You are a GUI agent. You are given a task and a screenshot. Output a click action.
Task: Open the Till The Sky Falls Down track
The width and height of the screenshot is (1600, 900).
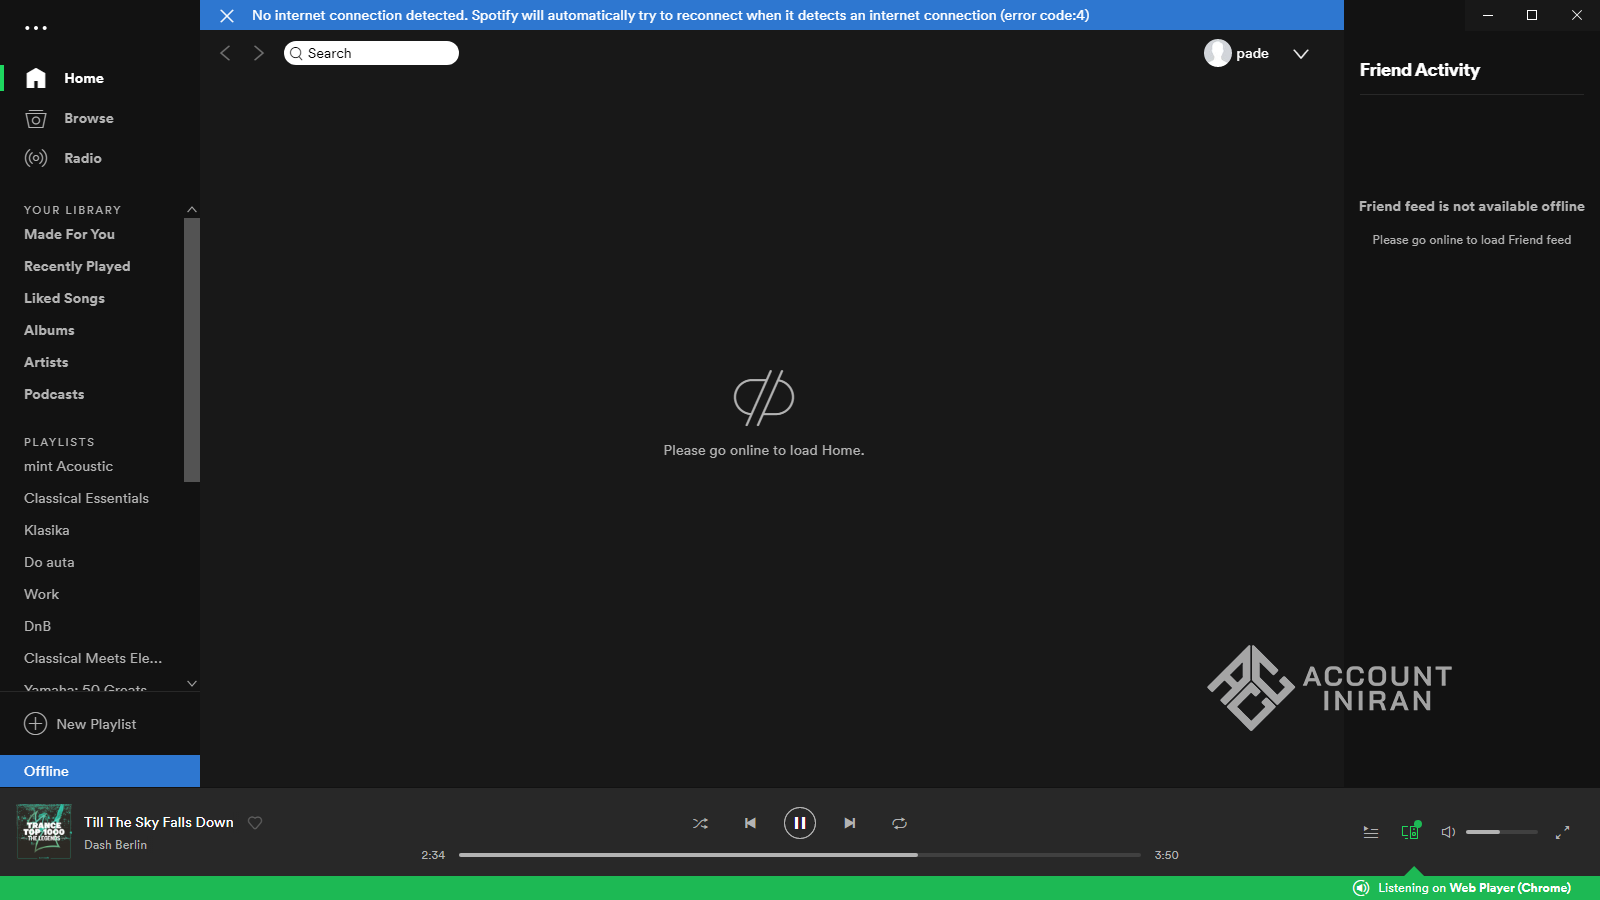click(x=159, y=822)
